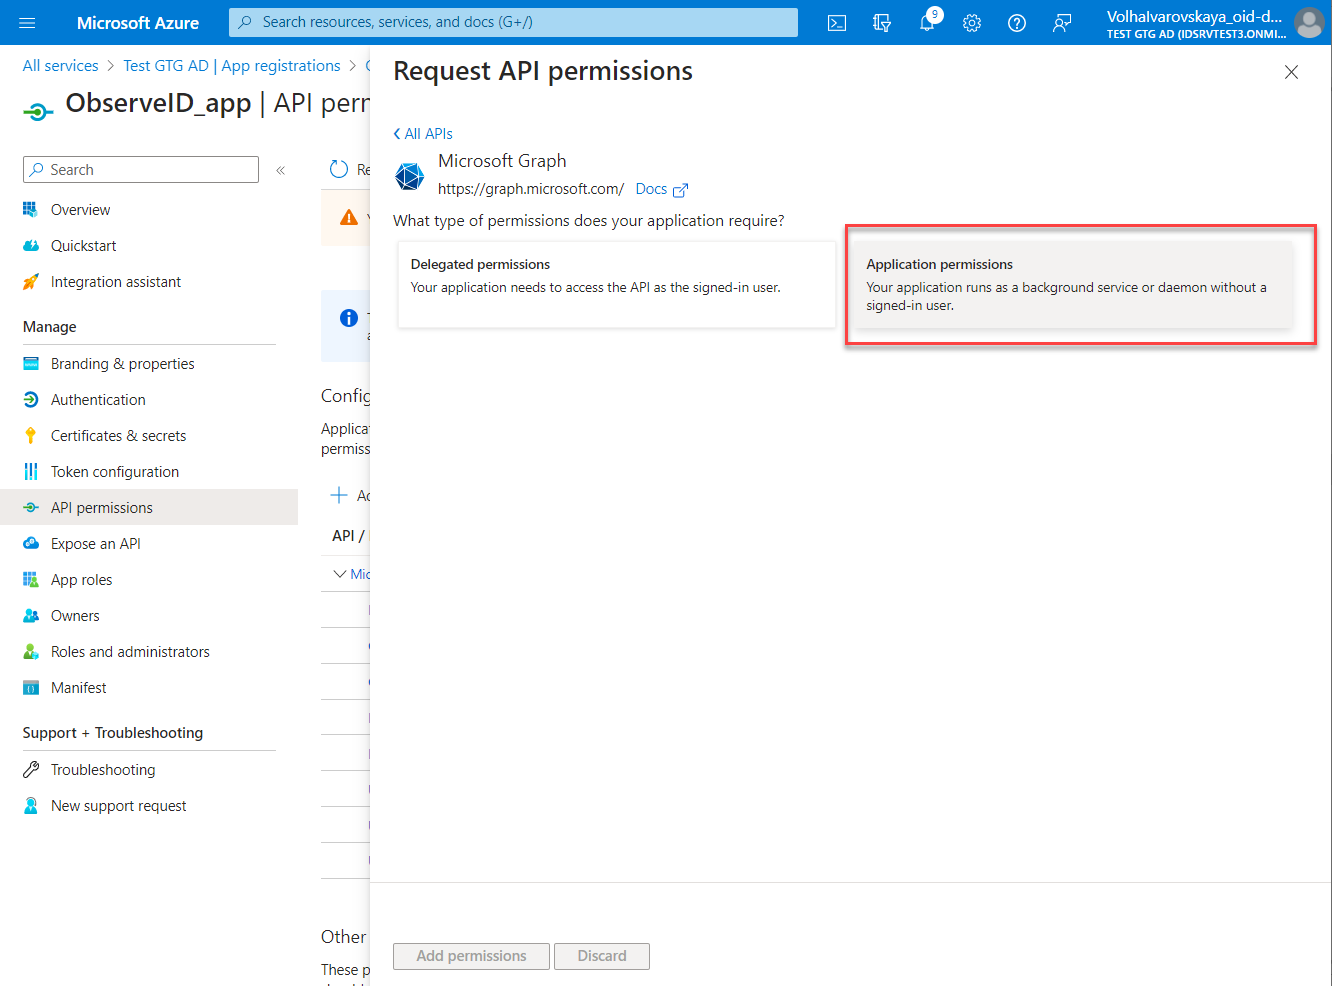Expand the Microsoft Graph permissions row chevron

point(340,574)
